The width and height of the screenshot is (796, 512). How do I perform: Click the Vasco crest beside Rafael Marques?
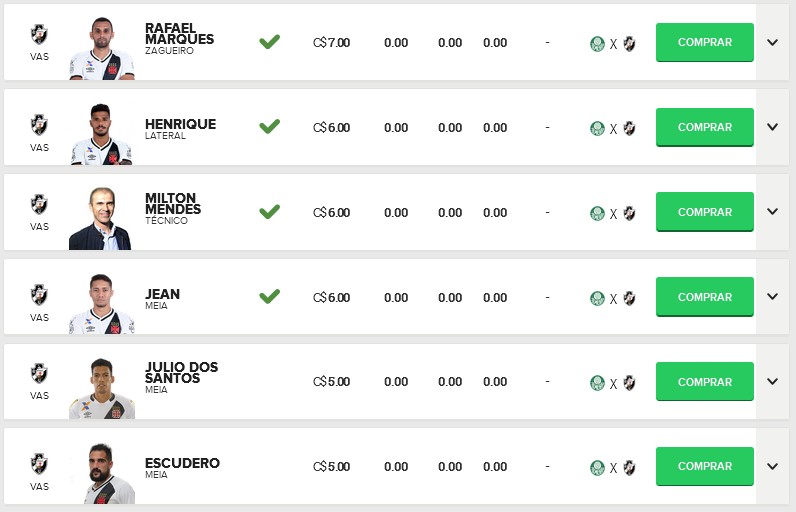tap(39, 34)
